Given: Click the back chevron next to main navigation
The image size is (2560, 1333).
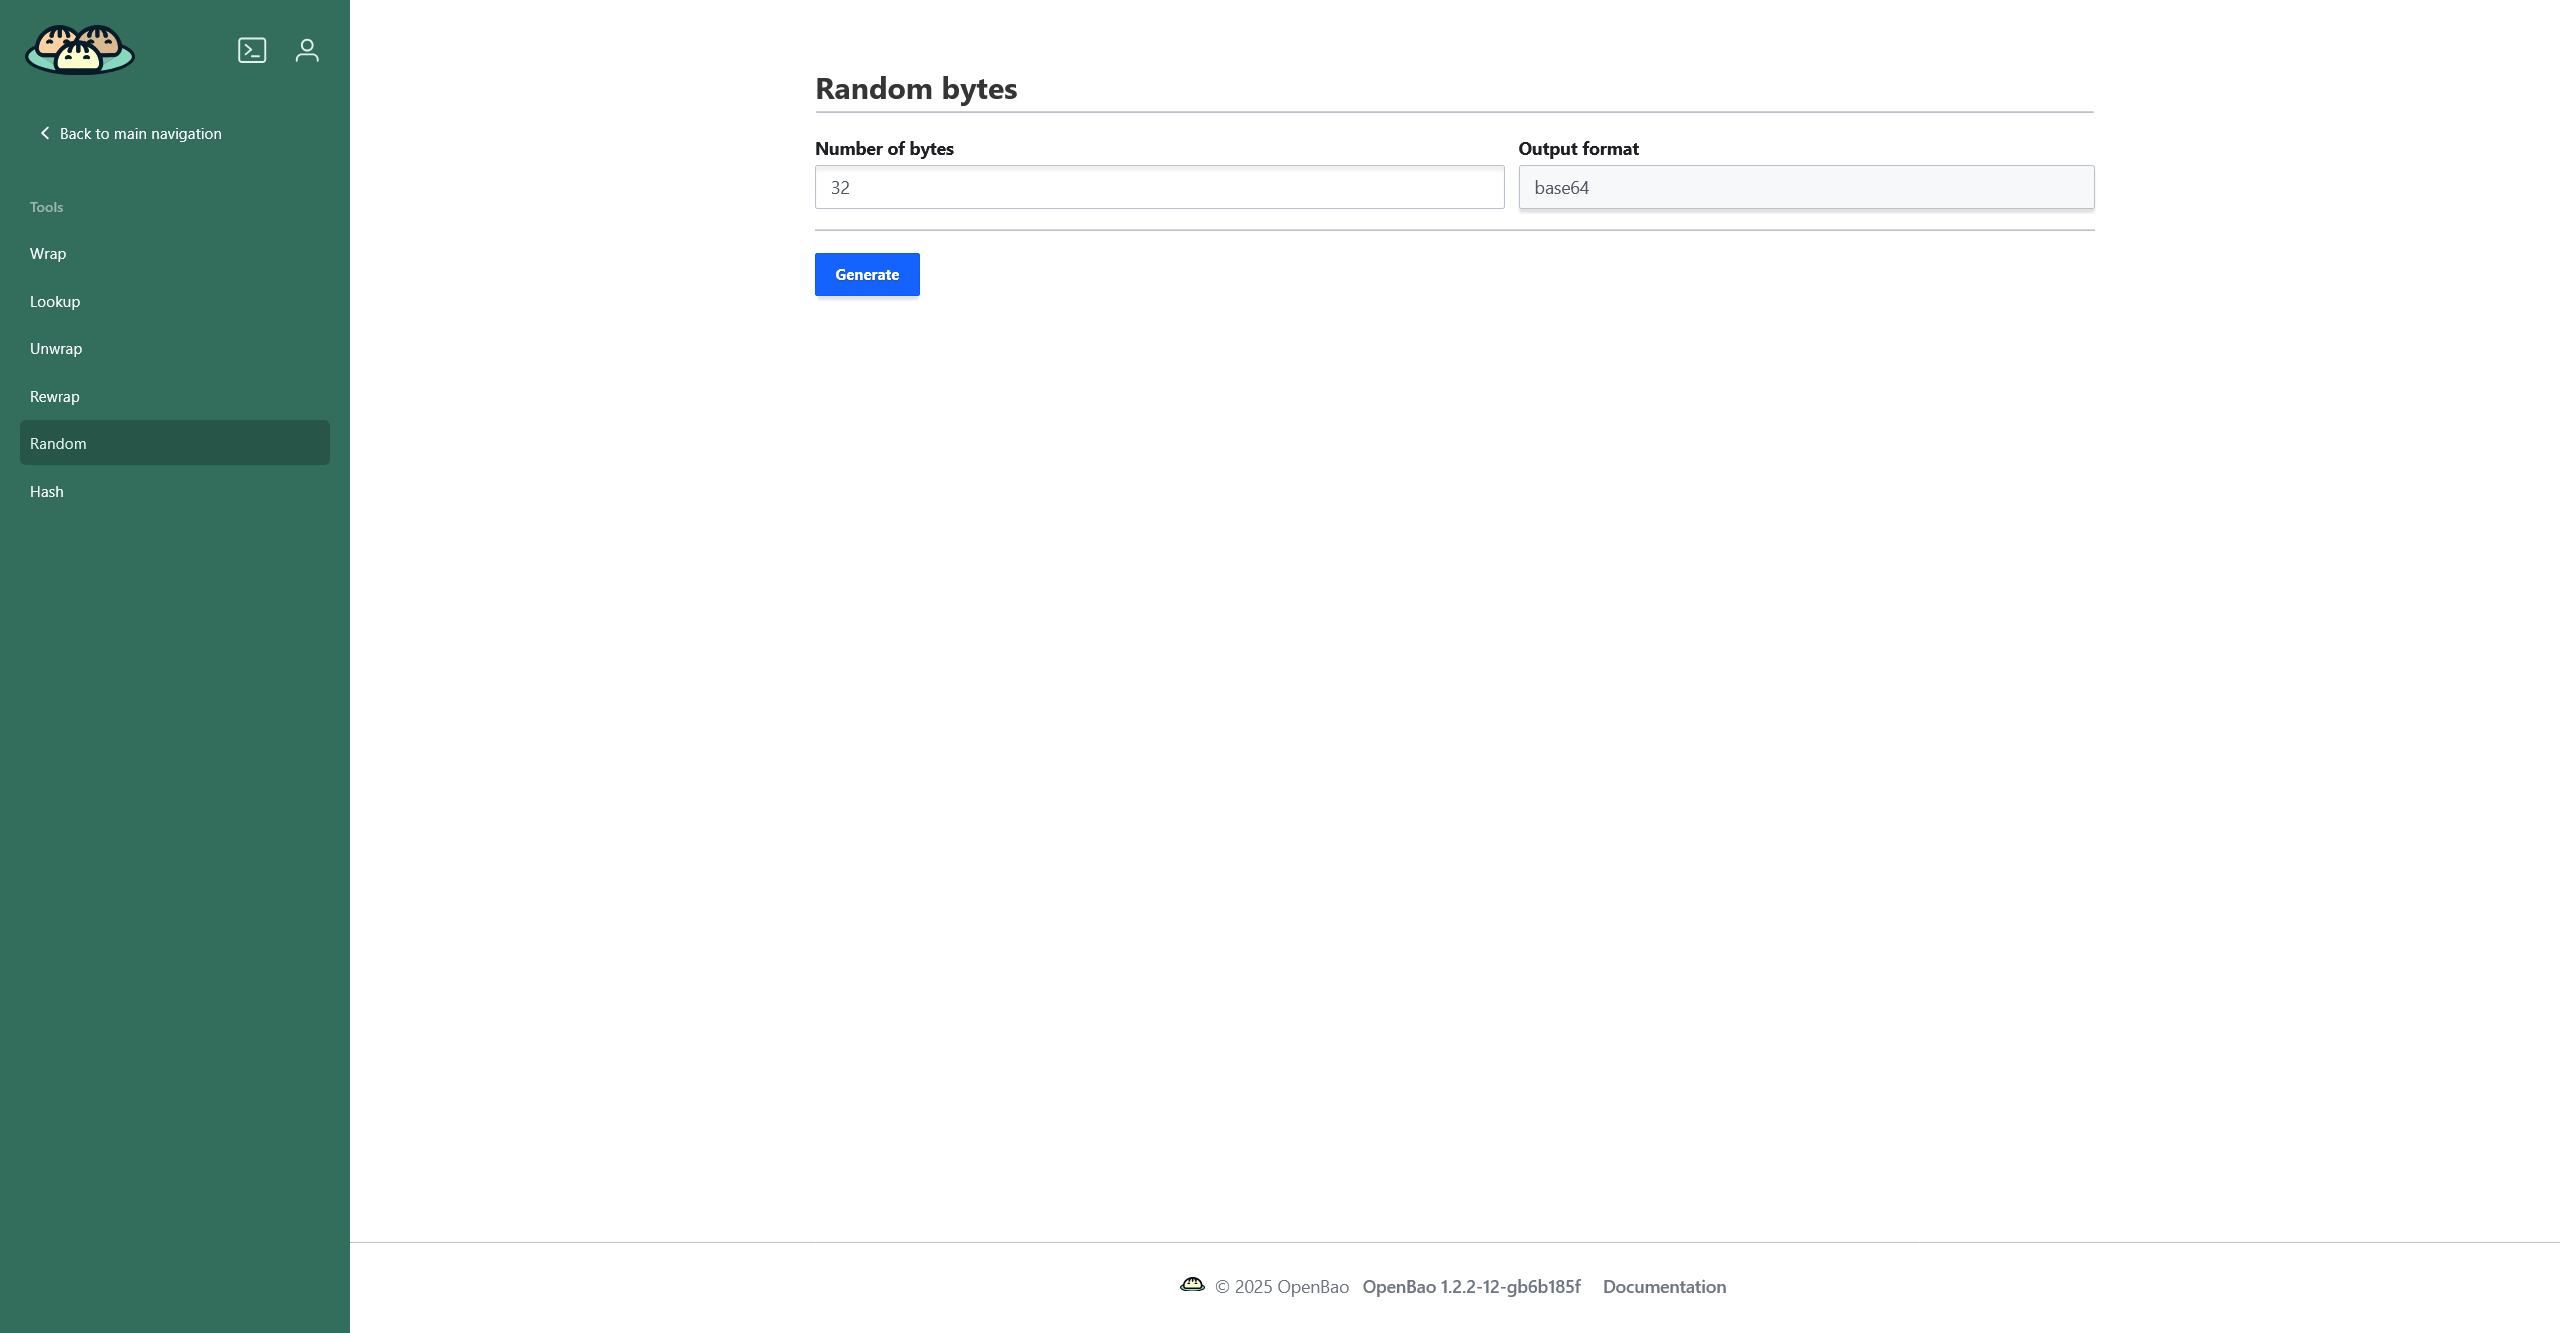Looking at the screenshot, I should (44, 132).
